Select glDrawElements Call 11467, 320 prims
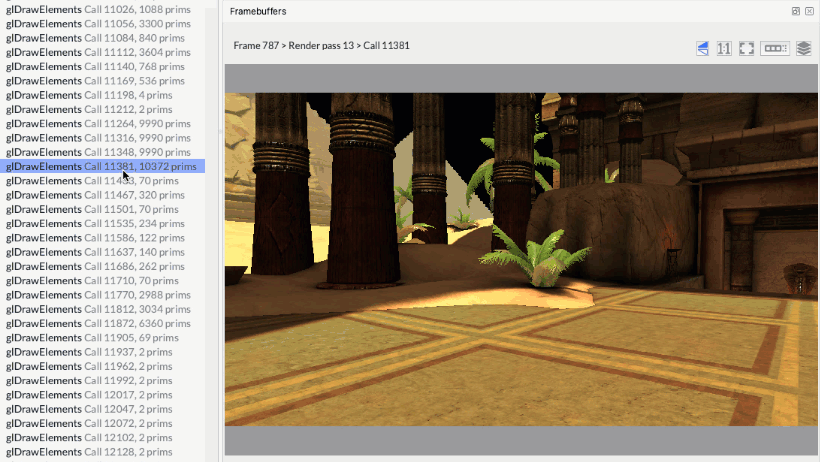Image resolution: width=820 pixels, height=462 pixels. pos(95,195)
